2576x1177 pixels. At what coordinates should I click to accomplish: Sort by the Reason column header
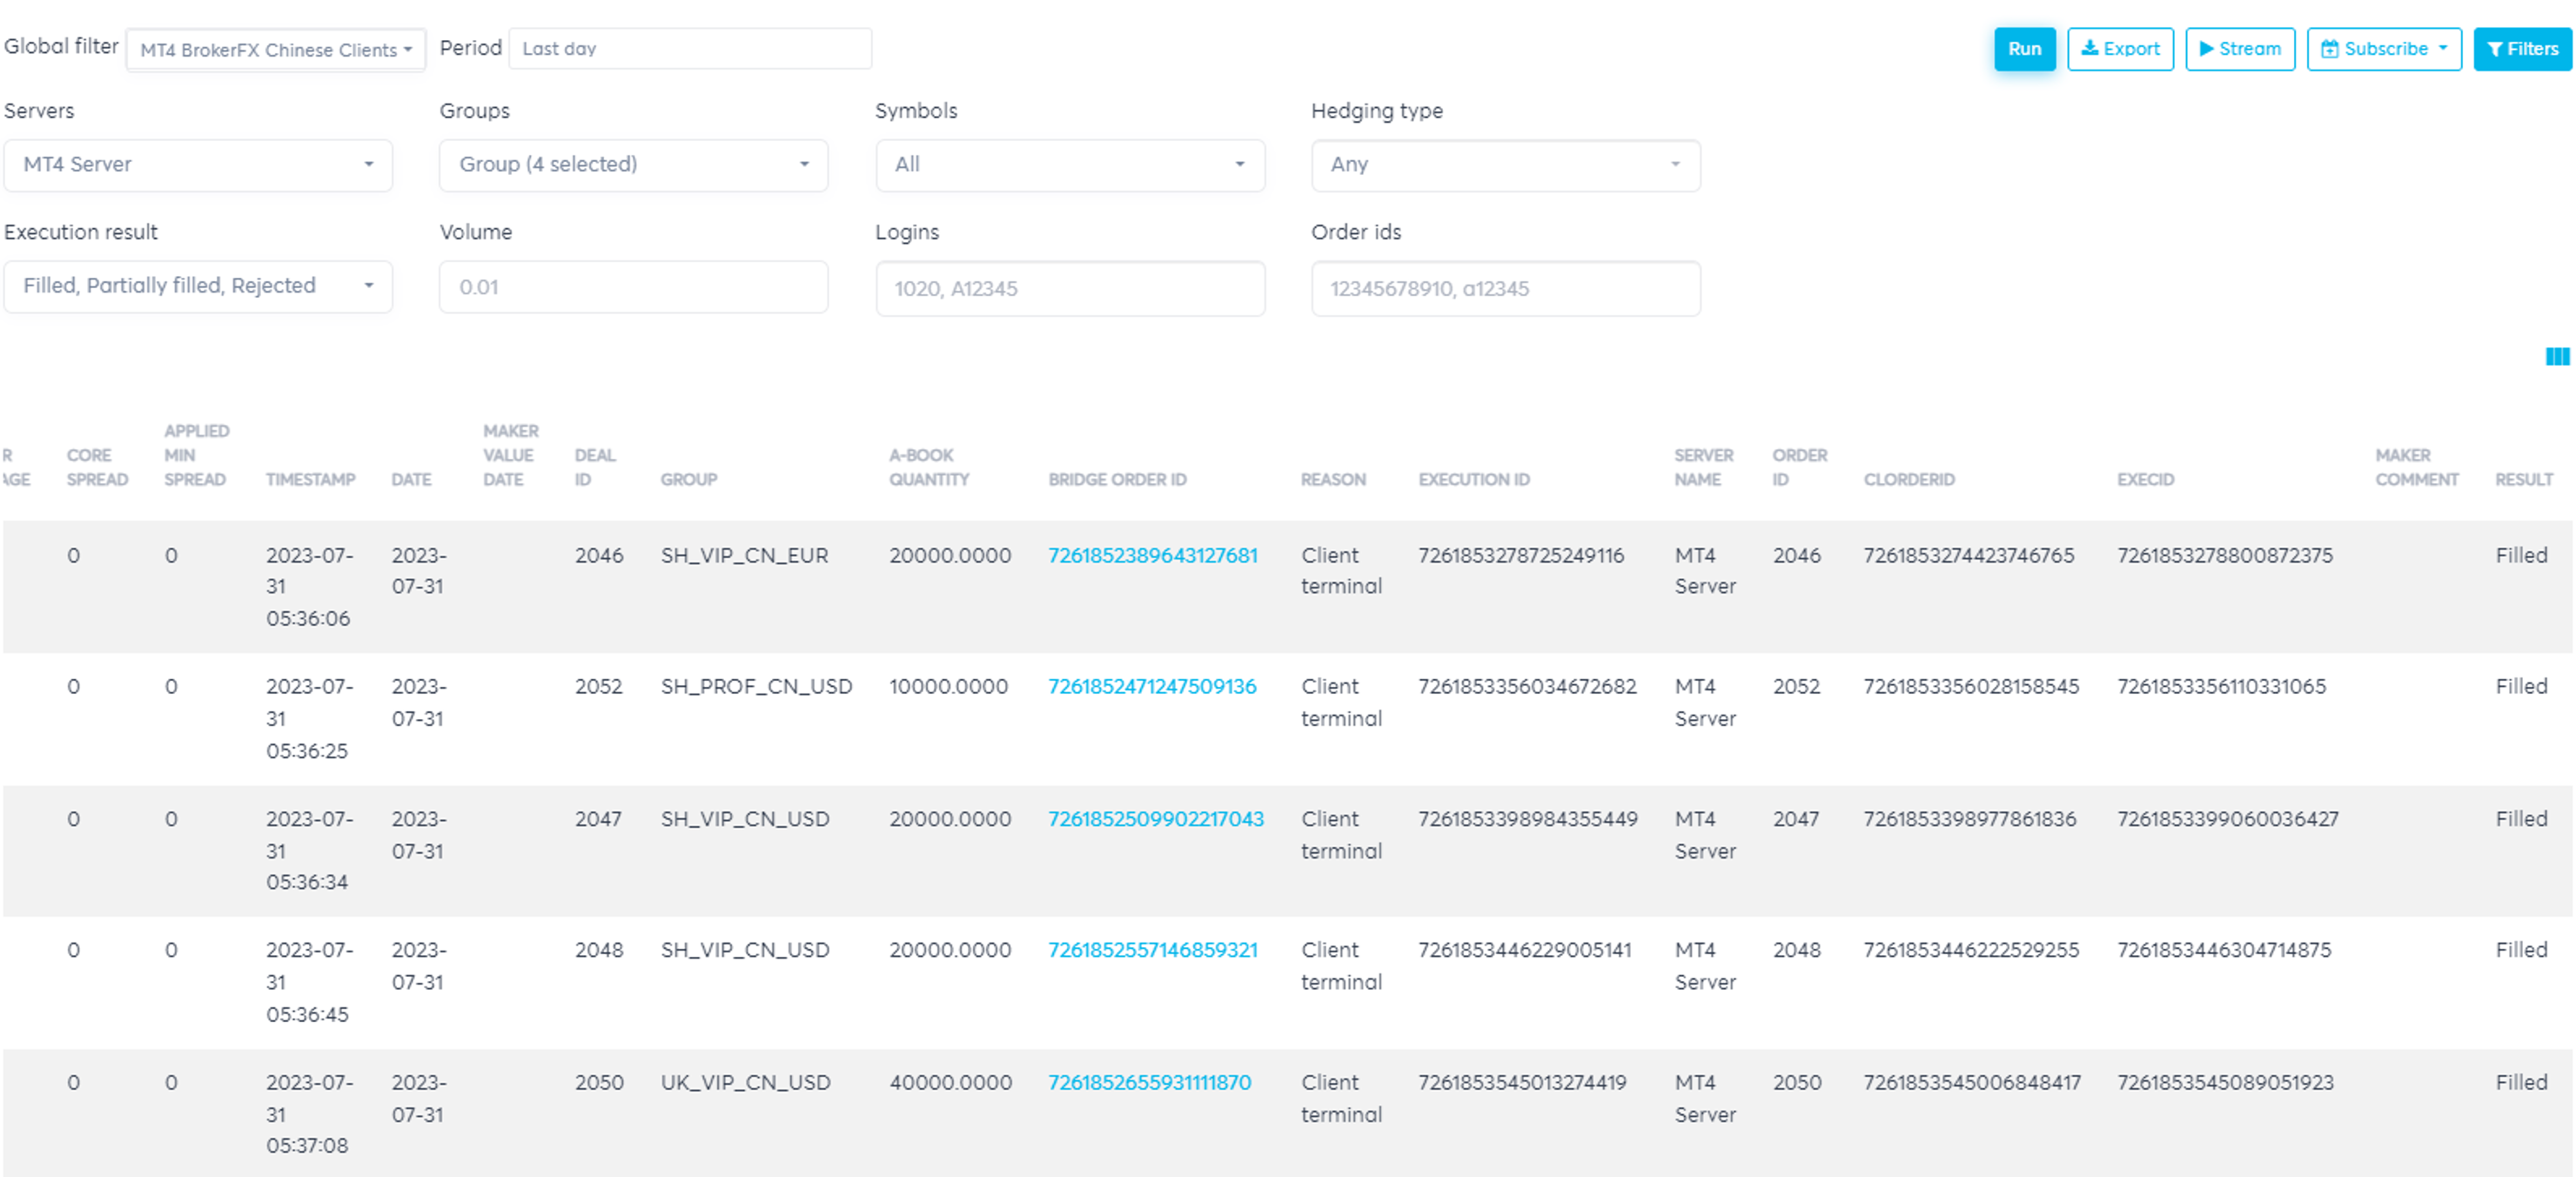tap(1333, 480)
